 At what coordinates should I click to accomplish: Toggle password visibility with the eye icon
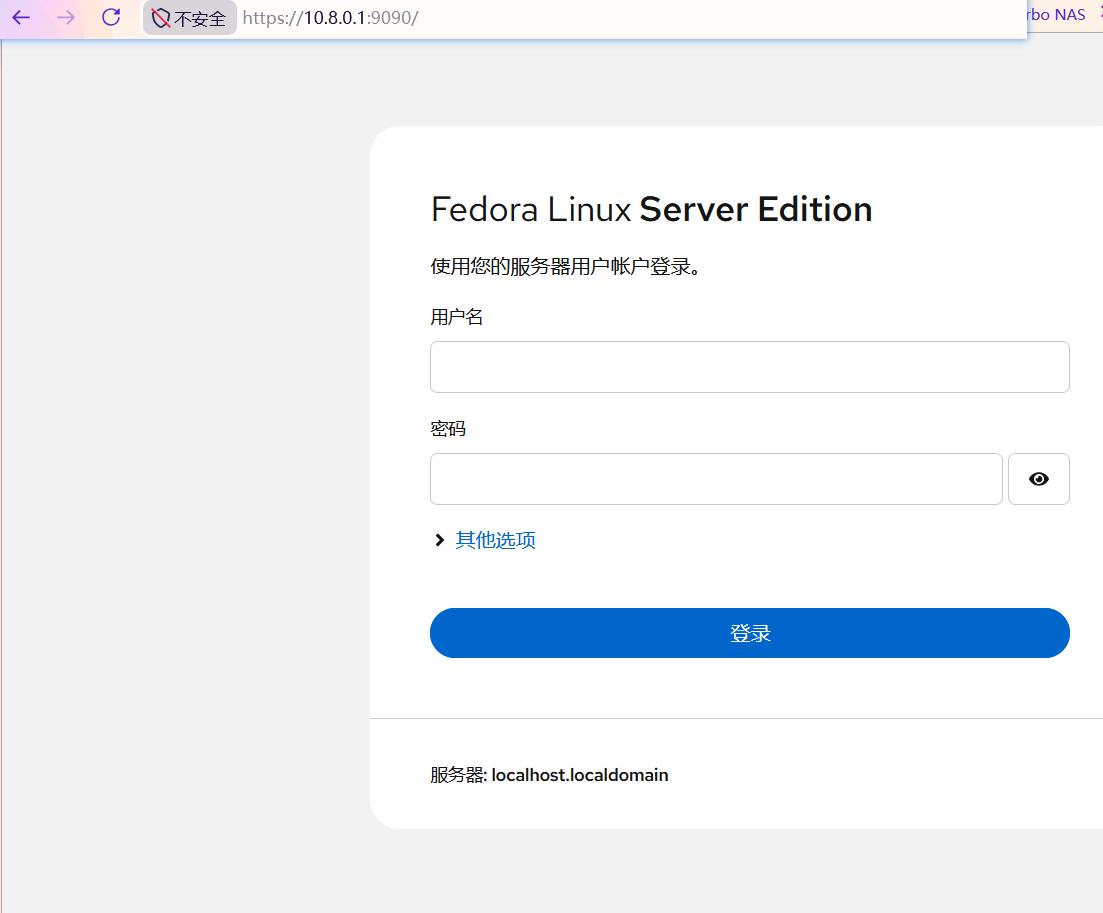click(1038, 479)
